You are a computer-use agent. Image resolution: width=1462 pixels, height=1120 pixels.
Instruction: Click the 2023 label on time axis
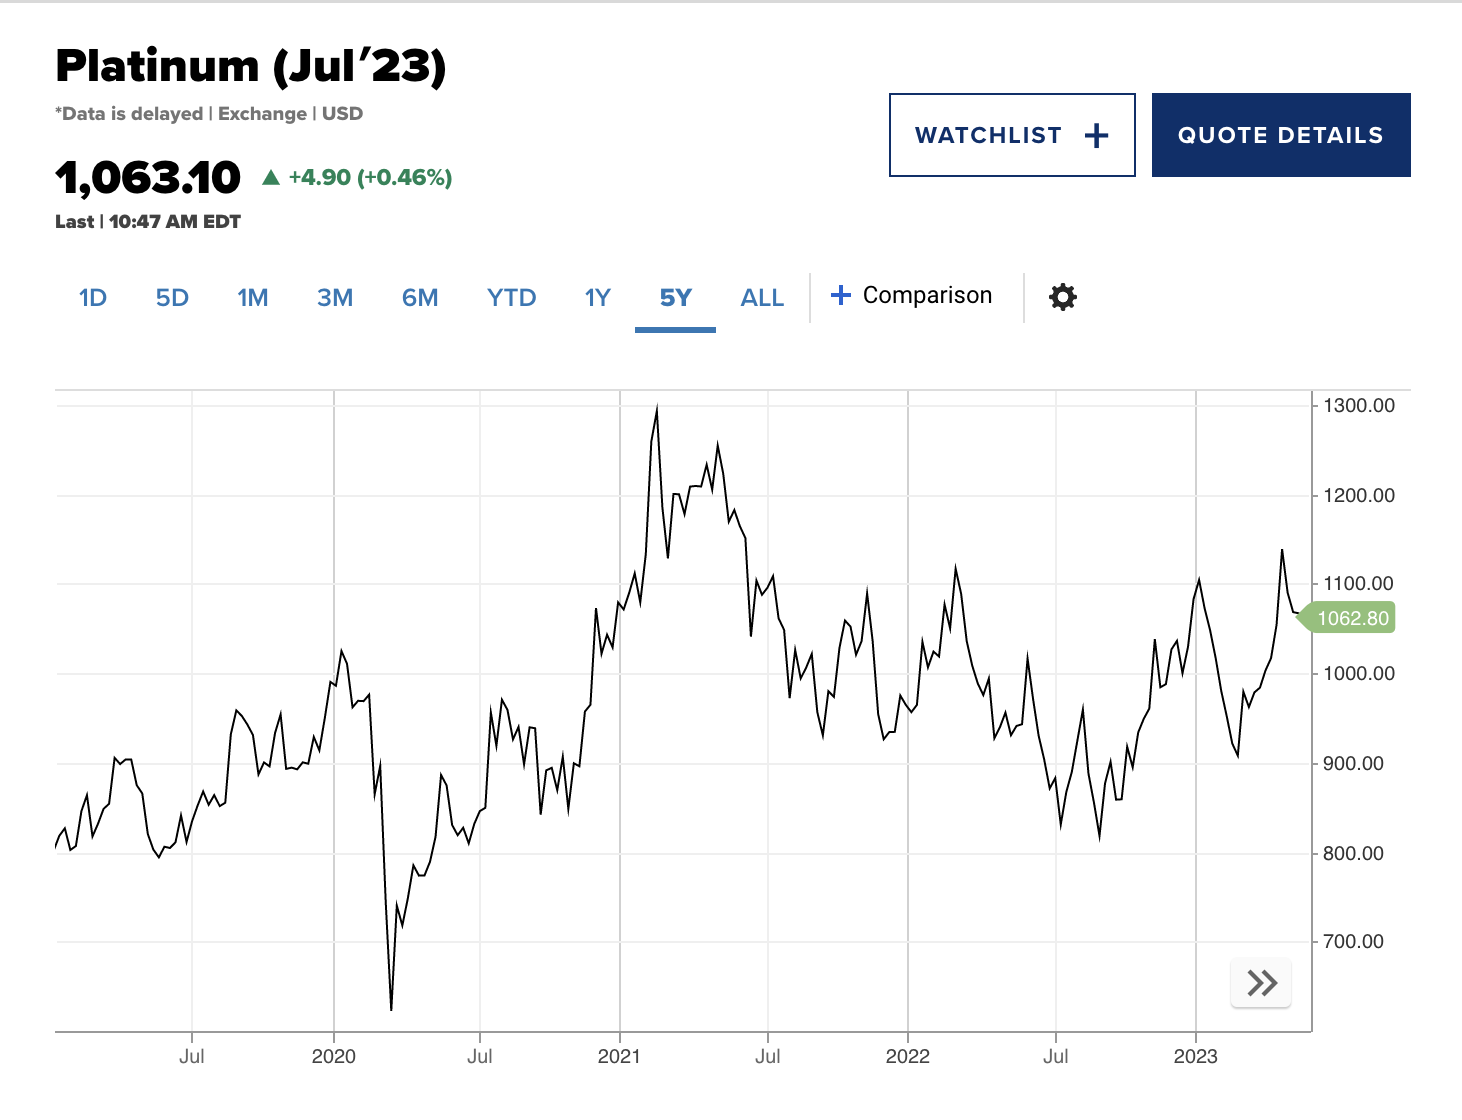(1195, 1056)
